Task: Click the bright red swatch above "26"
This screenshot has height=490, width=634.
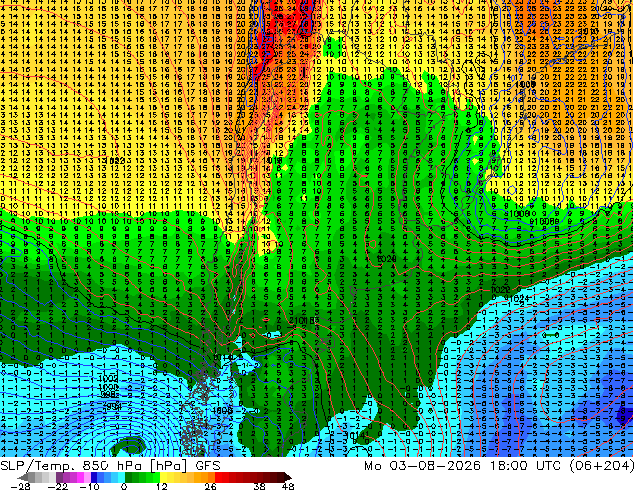Action: click(218, 477)
